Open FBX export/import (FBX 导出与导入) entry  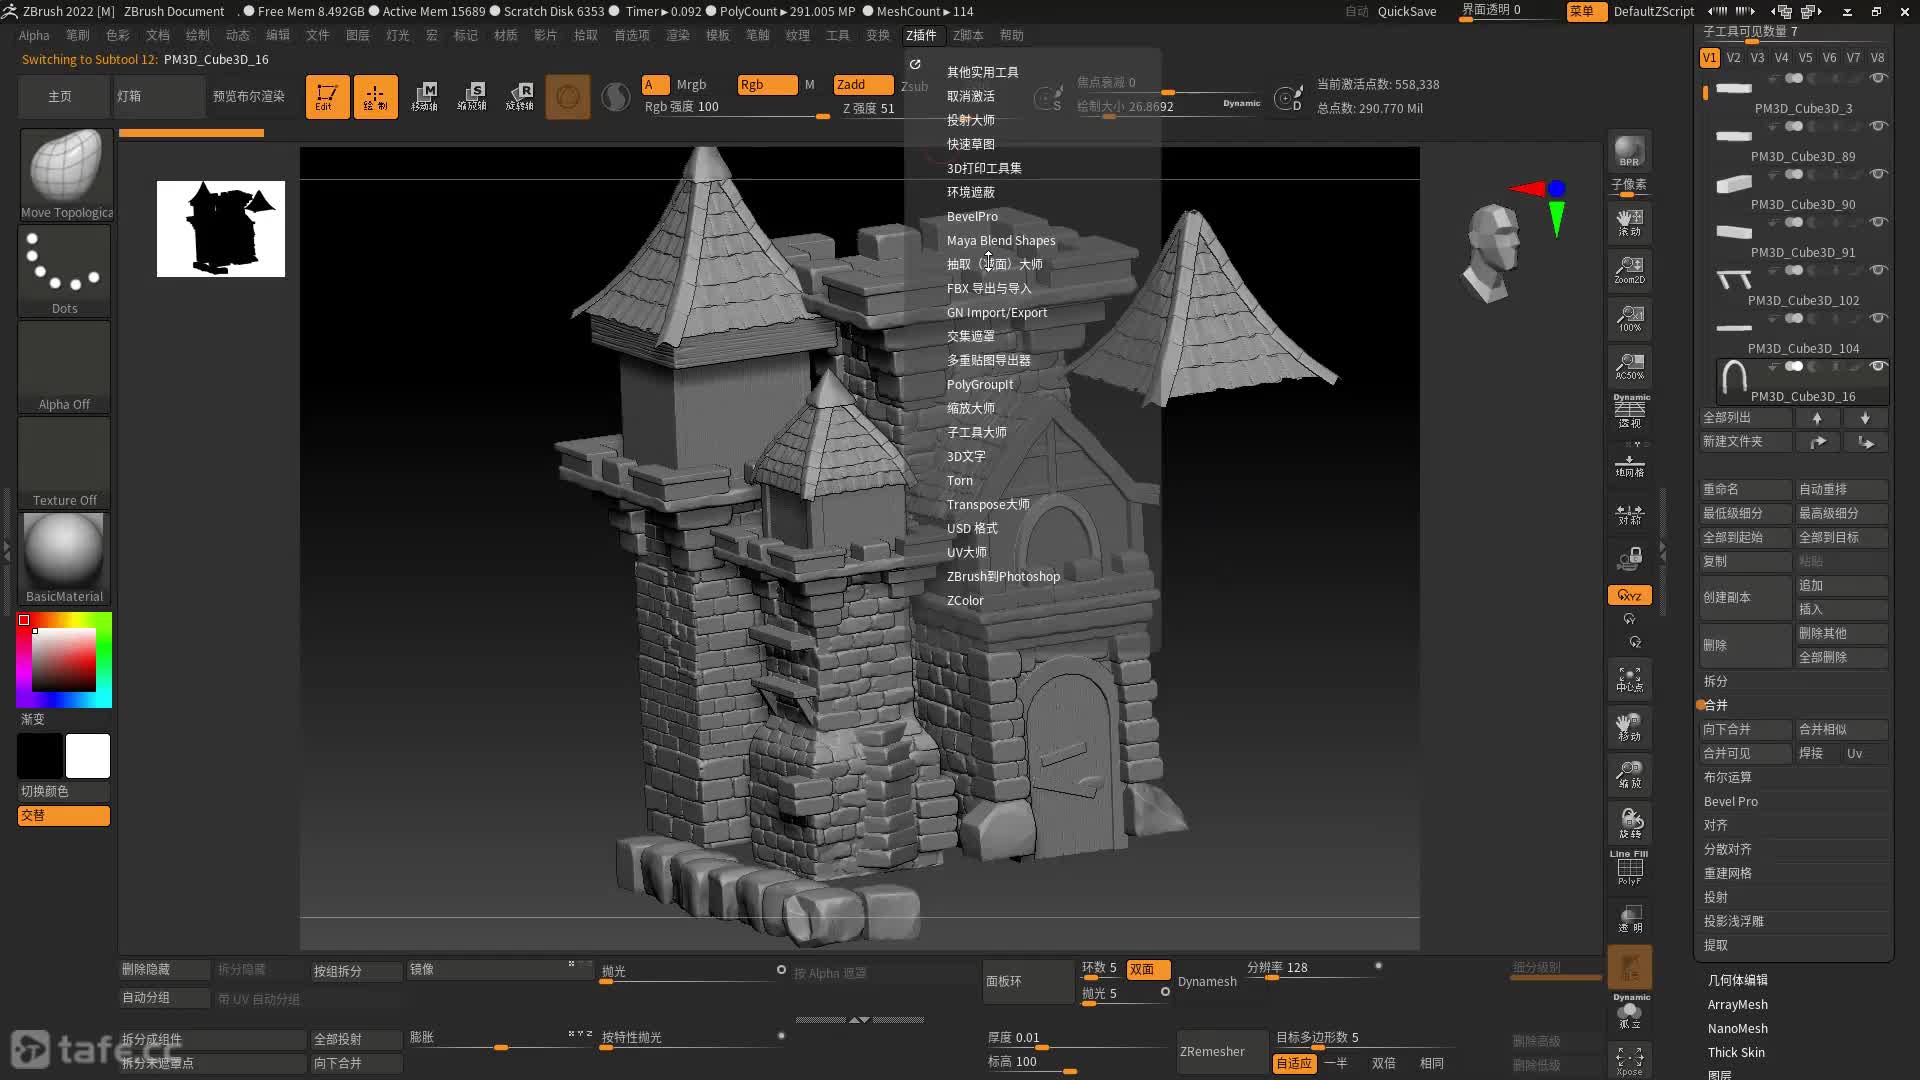[989, 288]
